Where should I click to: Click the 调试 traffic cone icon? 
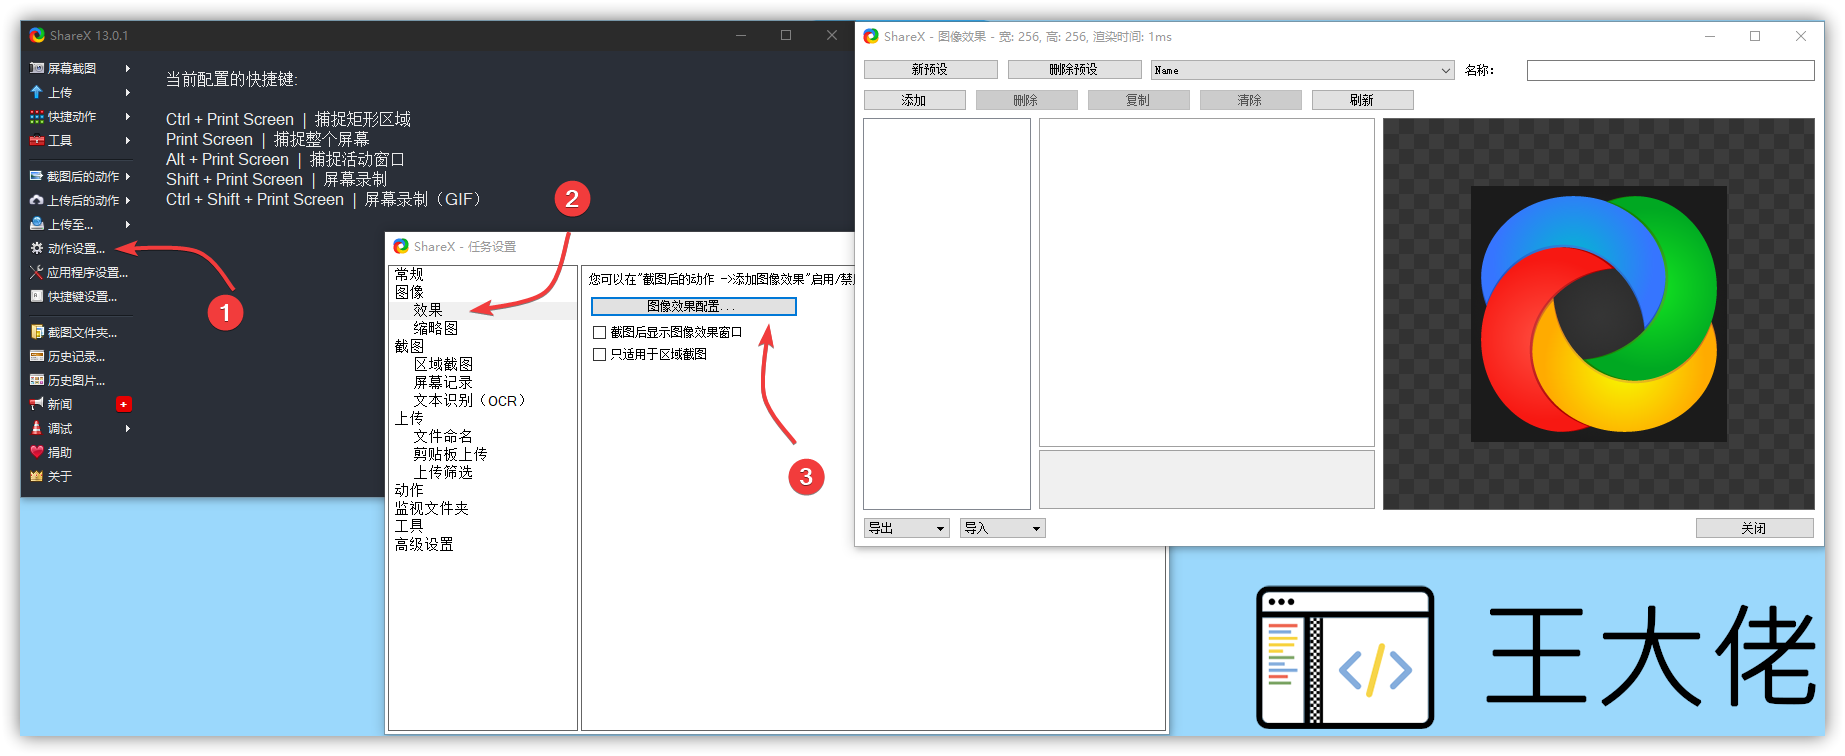coord(37,428)
